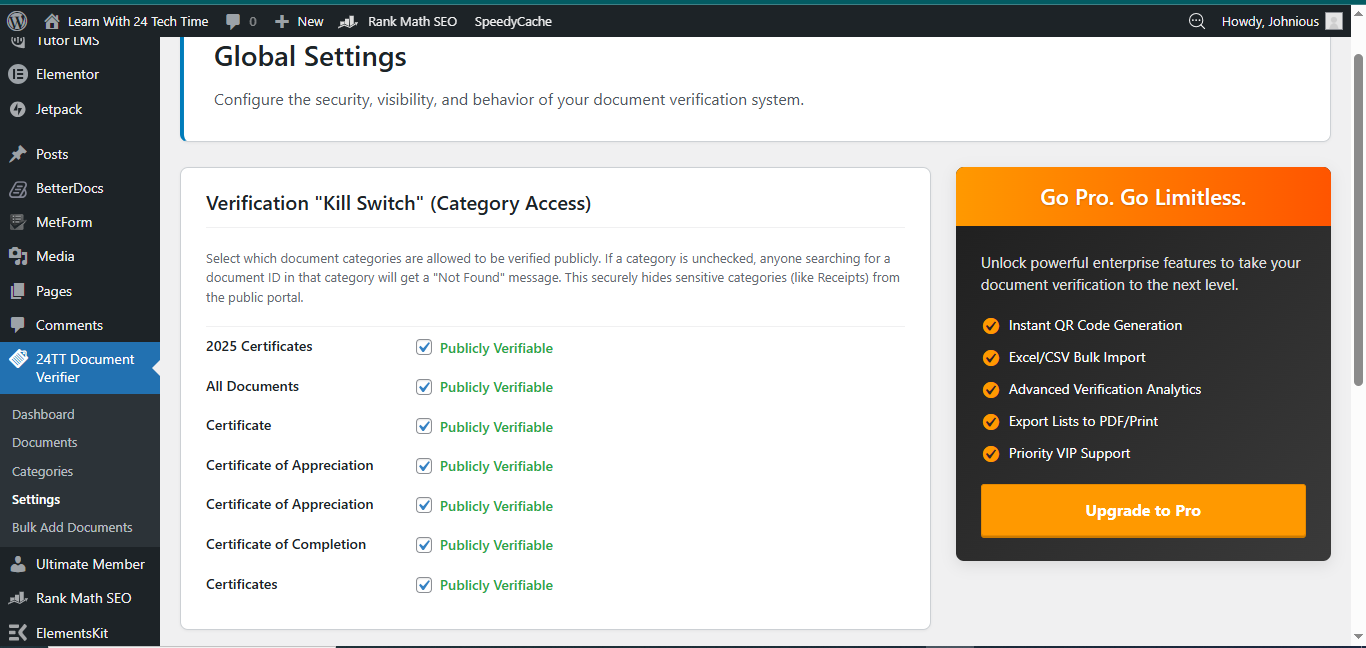The height and width of the screenshot is (648, 1366).
Task: Disable Publicly Verifiable for All Documents
Action: tap(424, 387)
